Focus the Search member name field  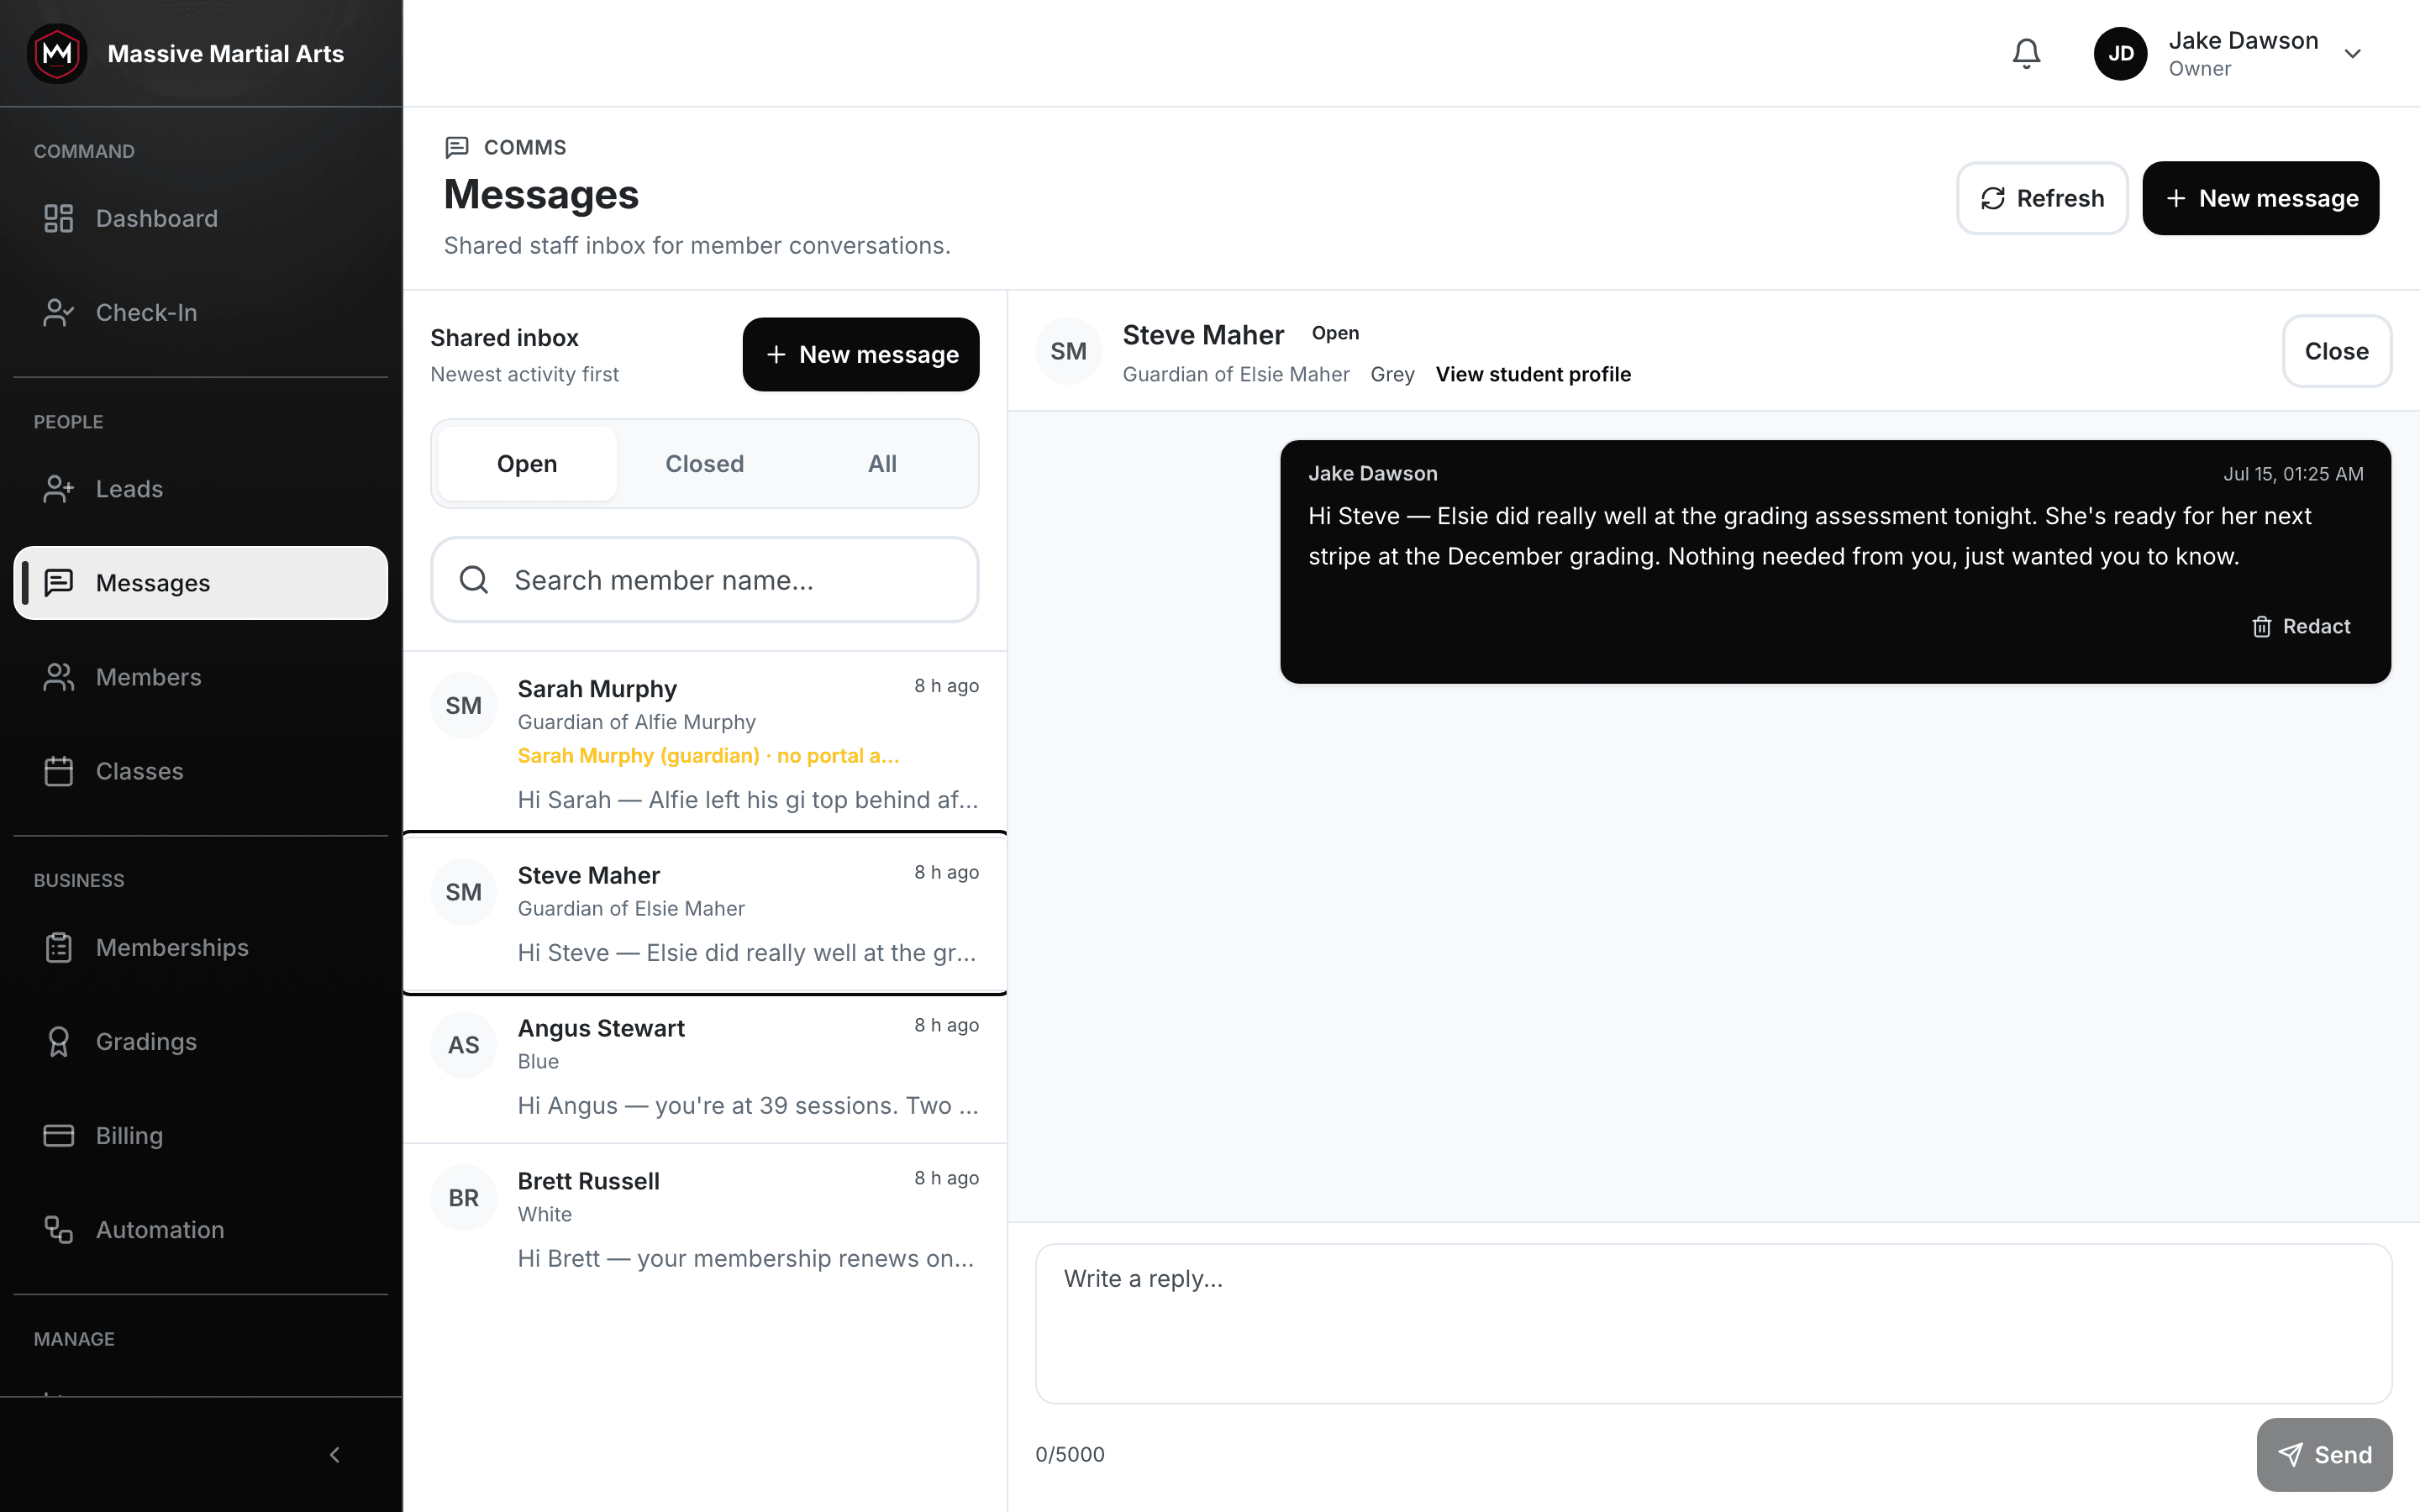pyautogui.click(x=705, y=580)
